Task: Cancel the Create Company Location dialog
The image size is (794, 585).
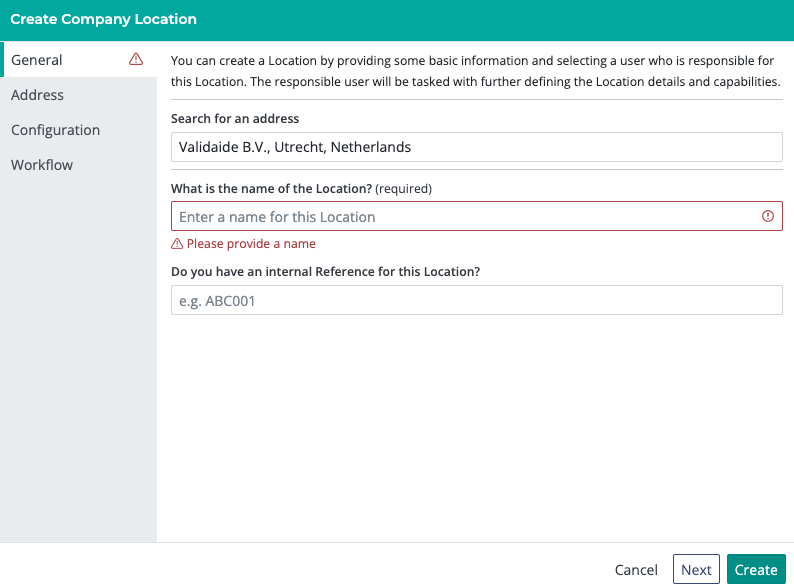Action: (x=636, y=569)
